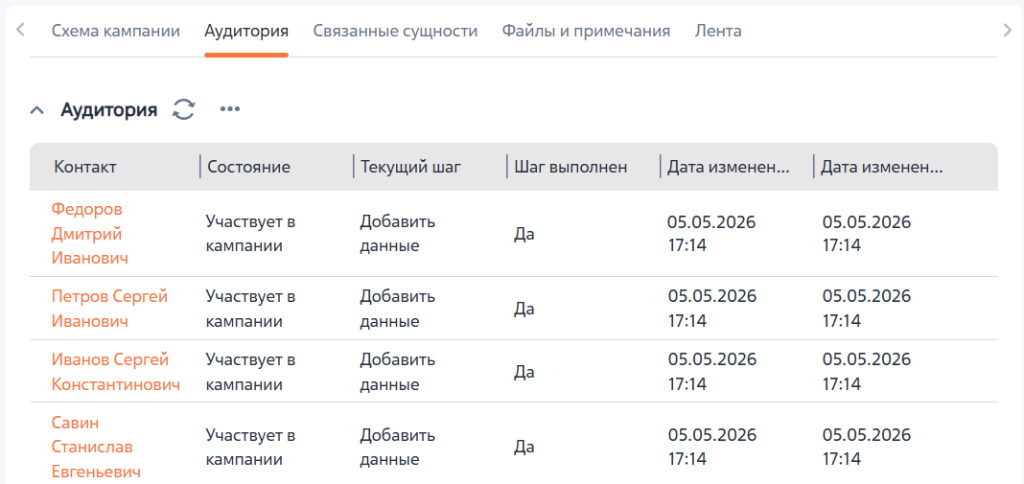Viewport: 1024px width, 484px height.
Task: Collapse the Аудитория section
Action: 37,110
